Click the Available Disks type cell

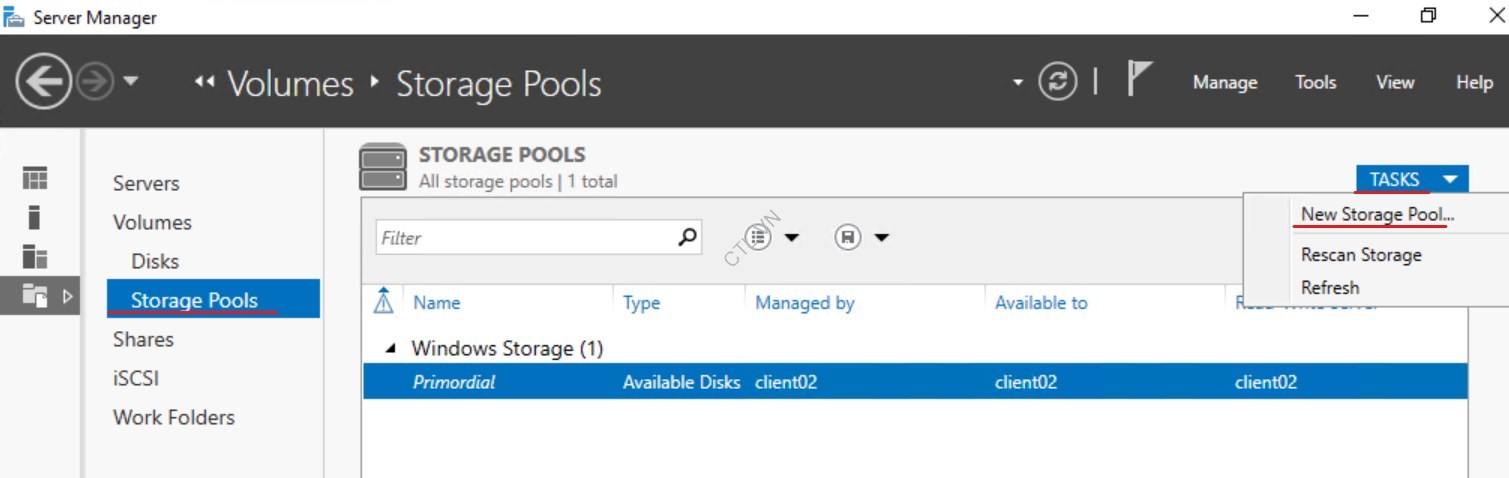point(682,382)
